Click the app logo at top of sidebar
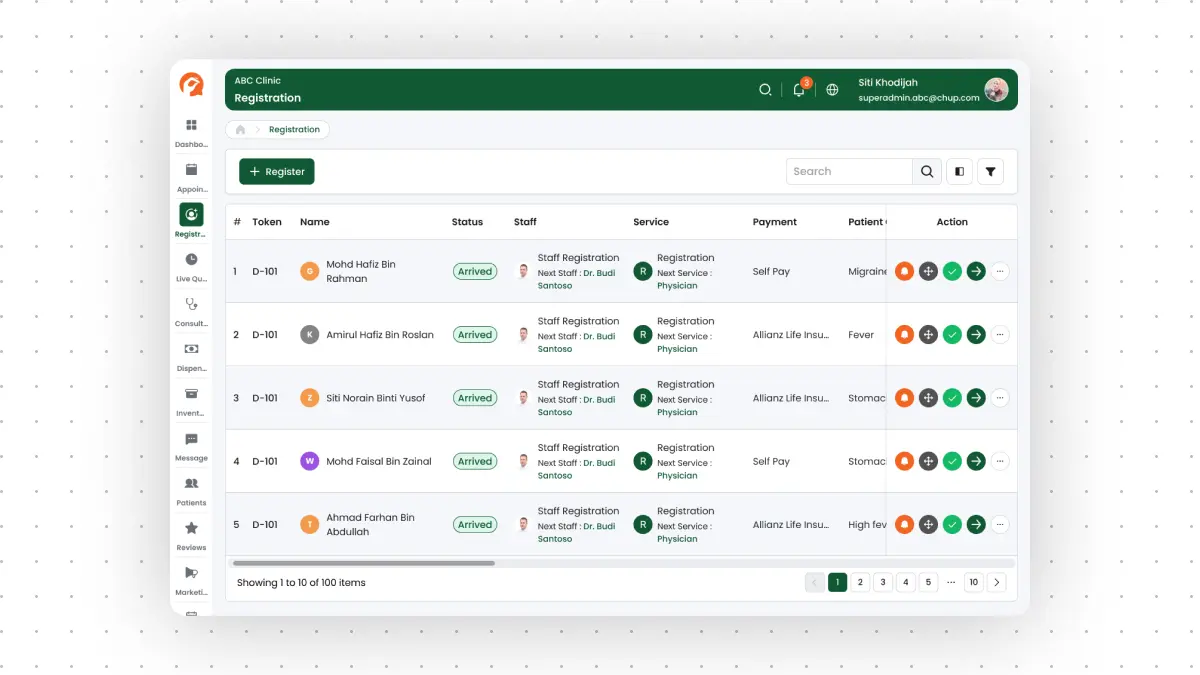The height and width of the screenshot is (675, 1200). pos(191,85)
